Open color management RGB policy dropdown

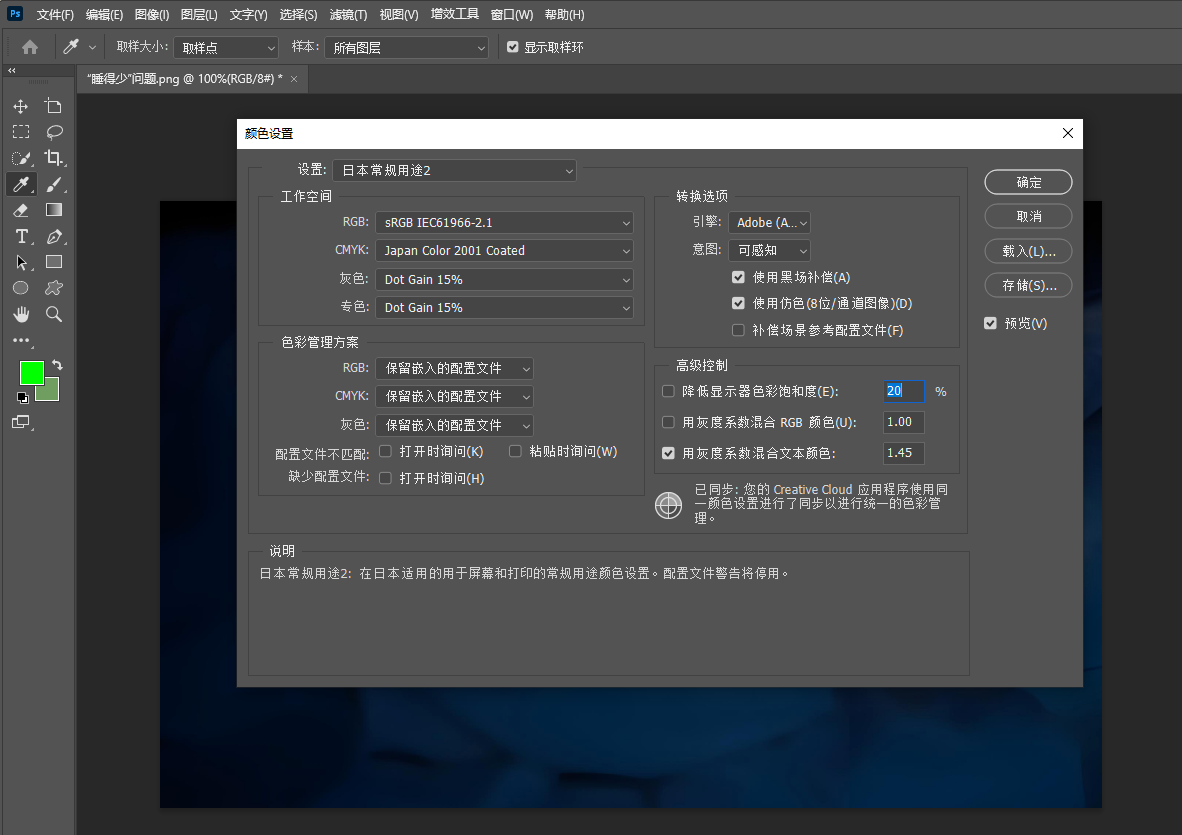(455, 369)
